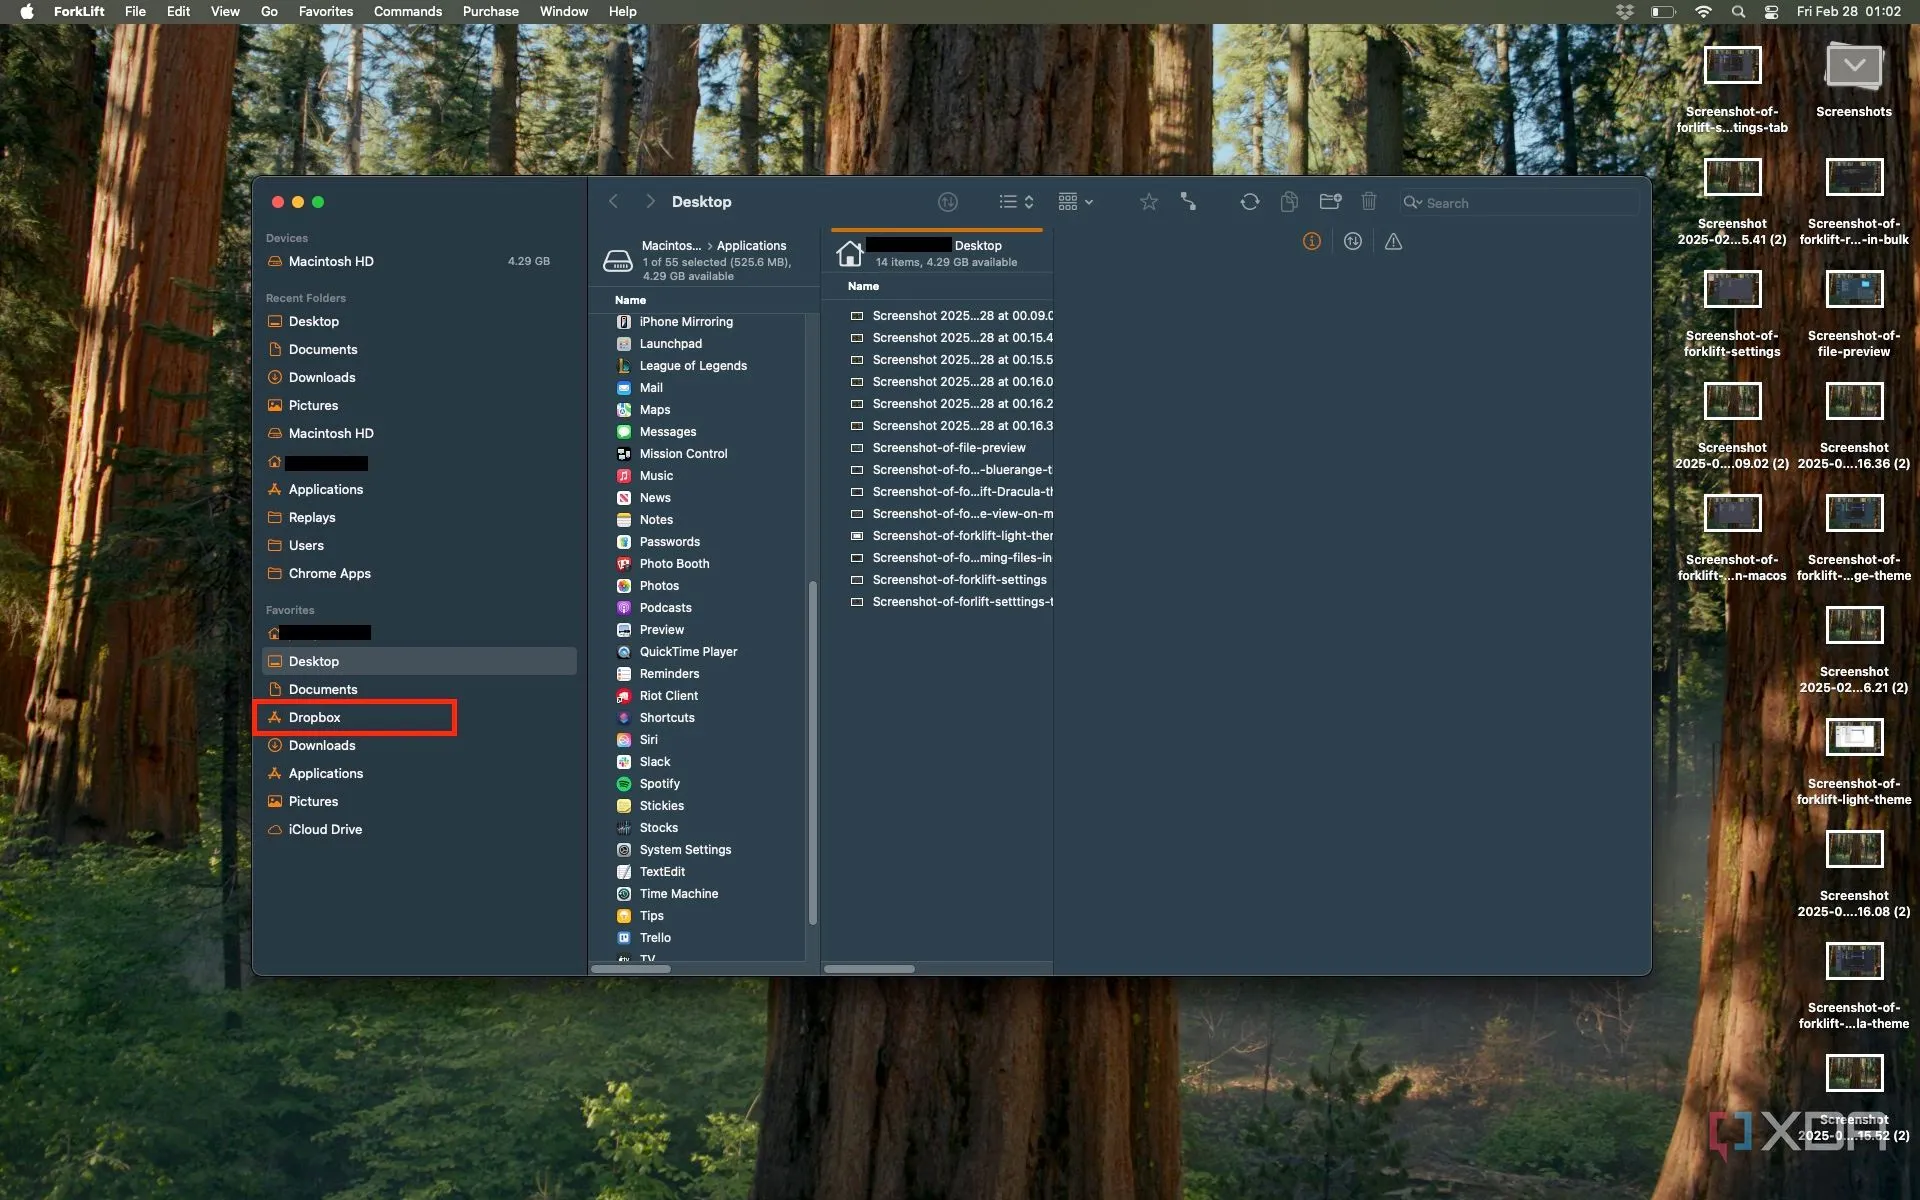The height and width of the screenshot is (1200, 1920).
Task: Click the warning triangle icon
Action: tap(1393, 241)
